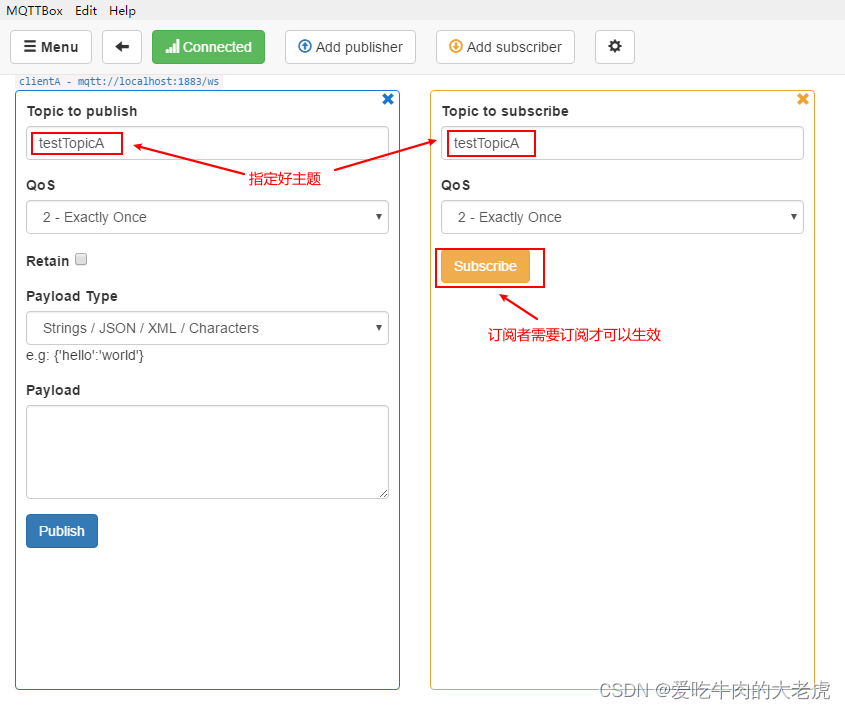
Task: Click the Payload textarea resize handle
Action: 383,493
